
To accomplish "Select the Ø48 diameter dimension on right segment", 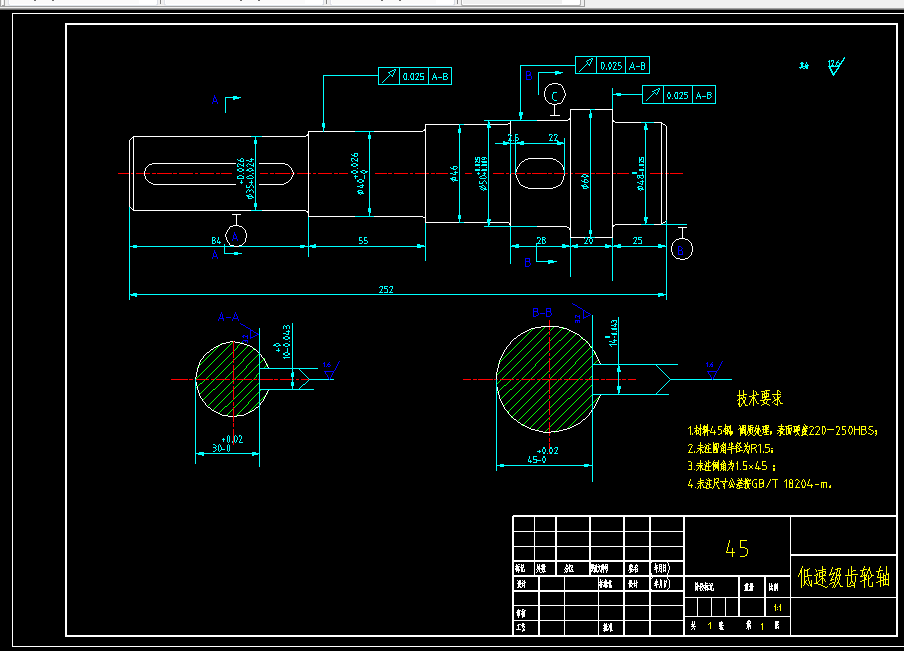I will point(639,174).
